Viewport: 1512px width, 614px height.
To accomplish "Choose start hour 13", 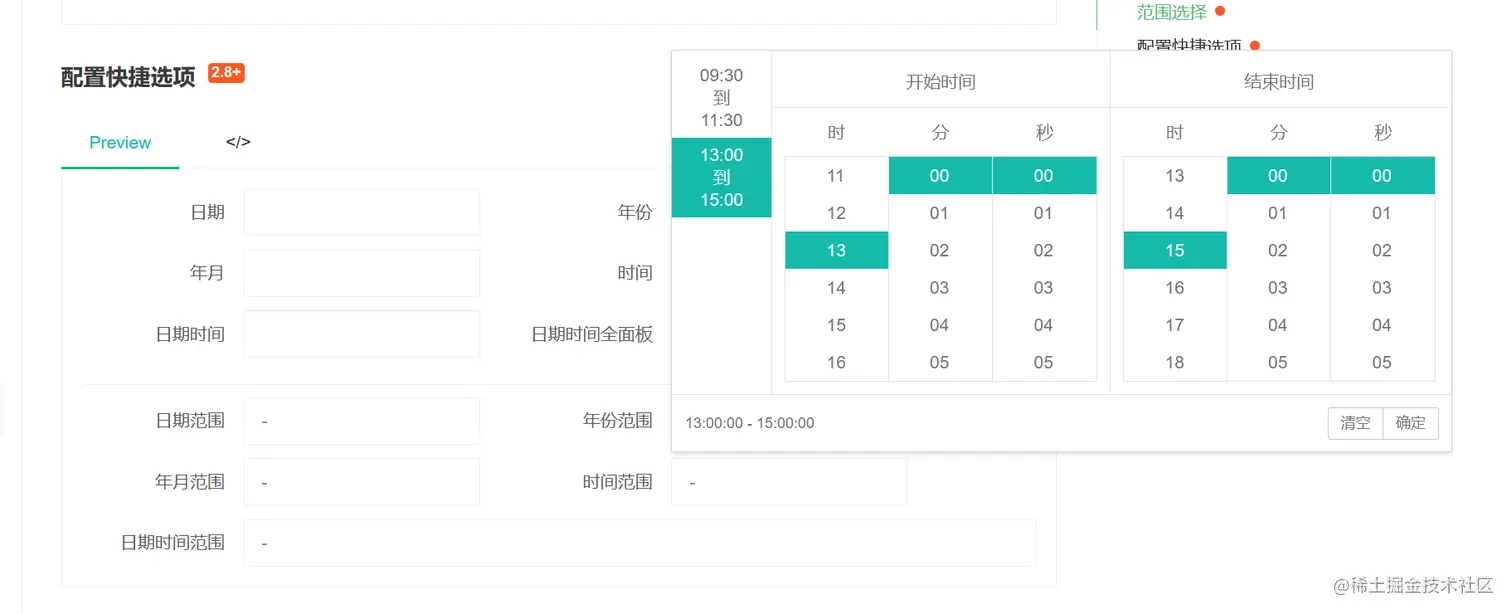I will tap(836, 251).
